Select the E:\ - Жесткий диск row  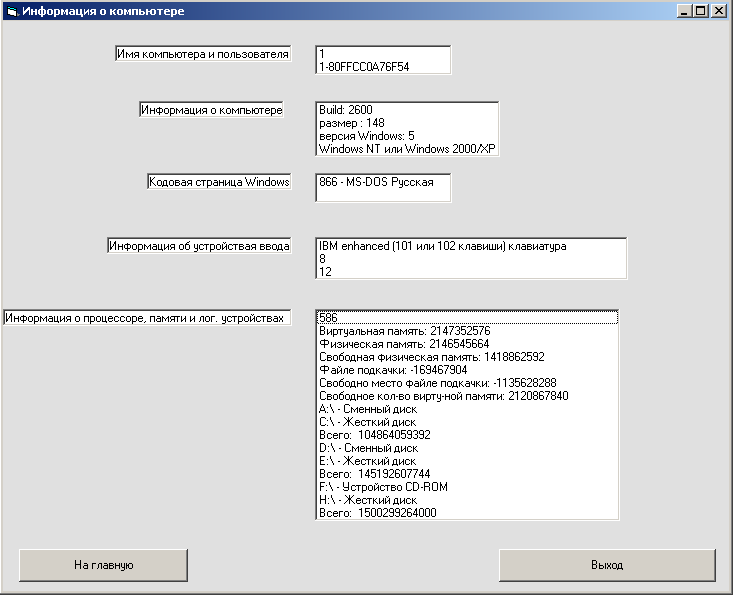(x=467, y=461)
